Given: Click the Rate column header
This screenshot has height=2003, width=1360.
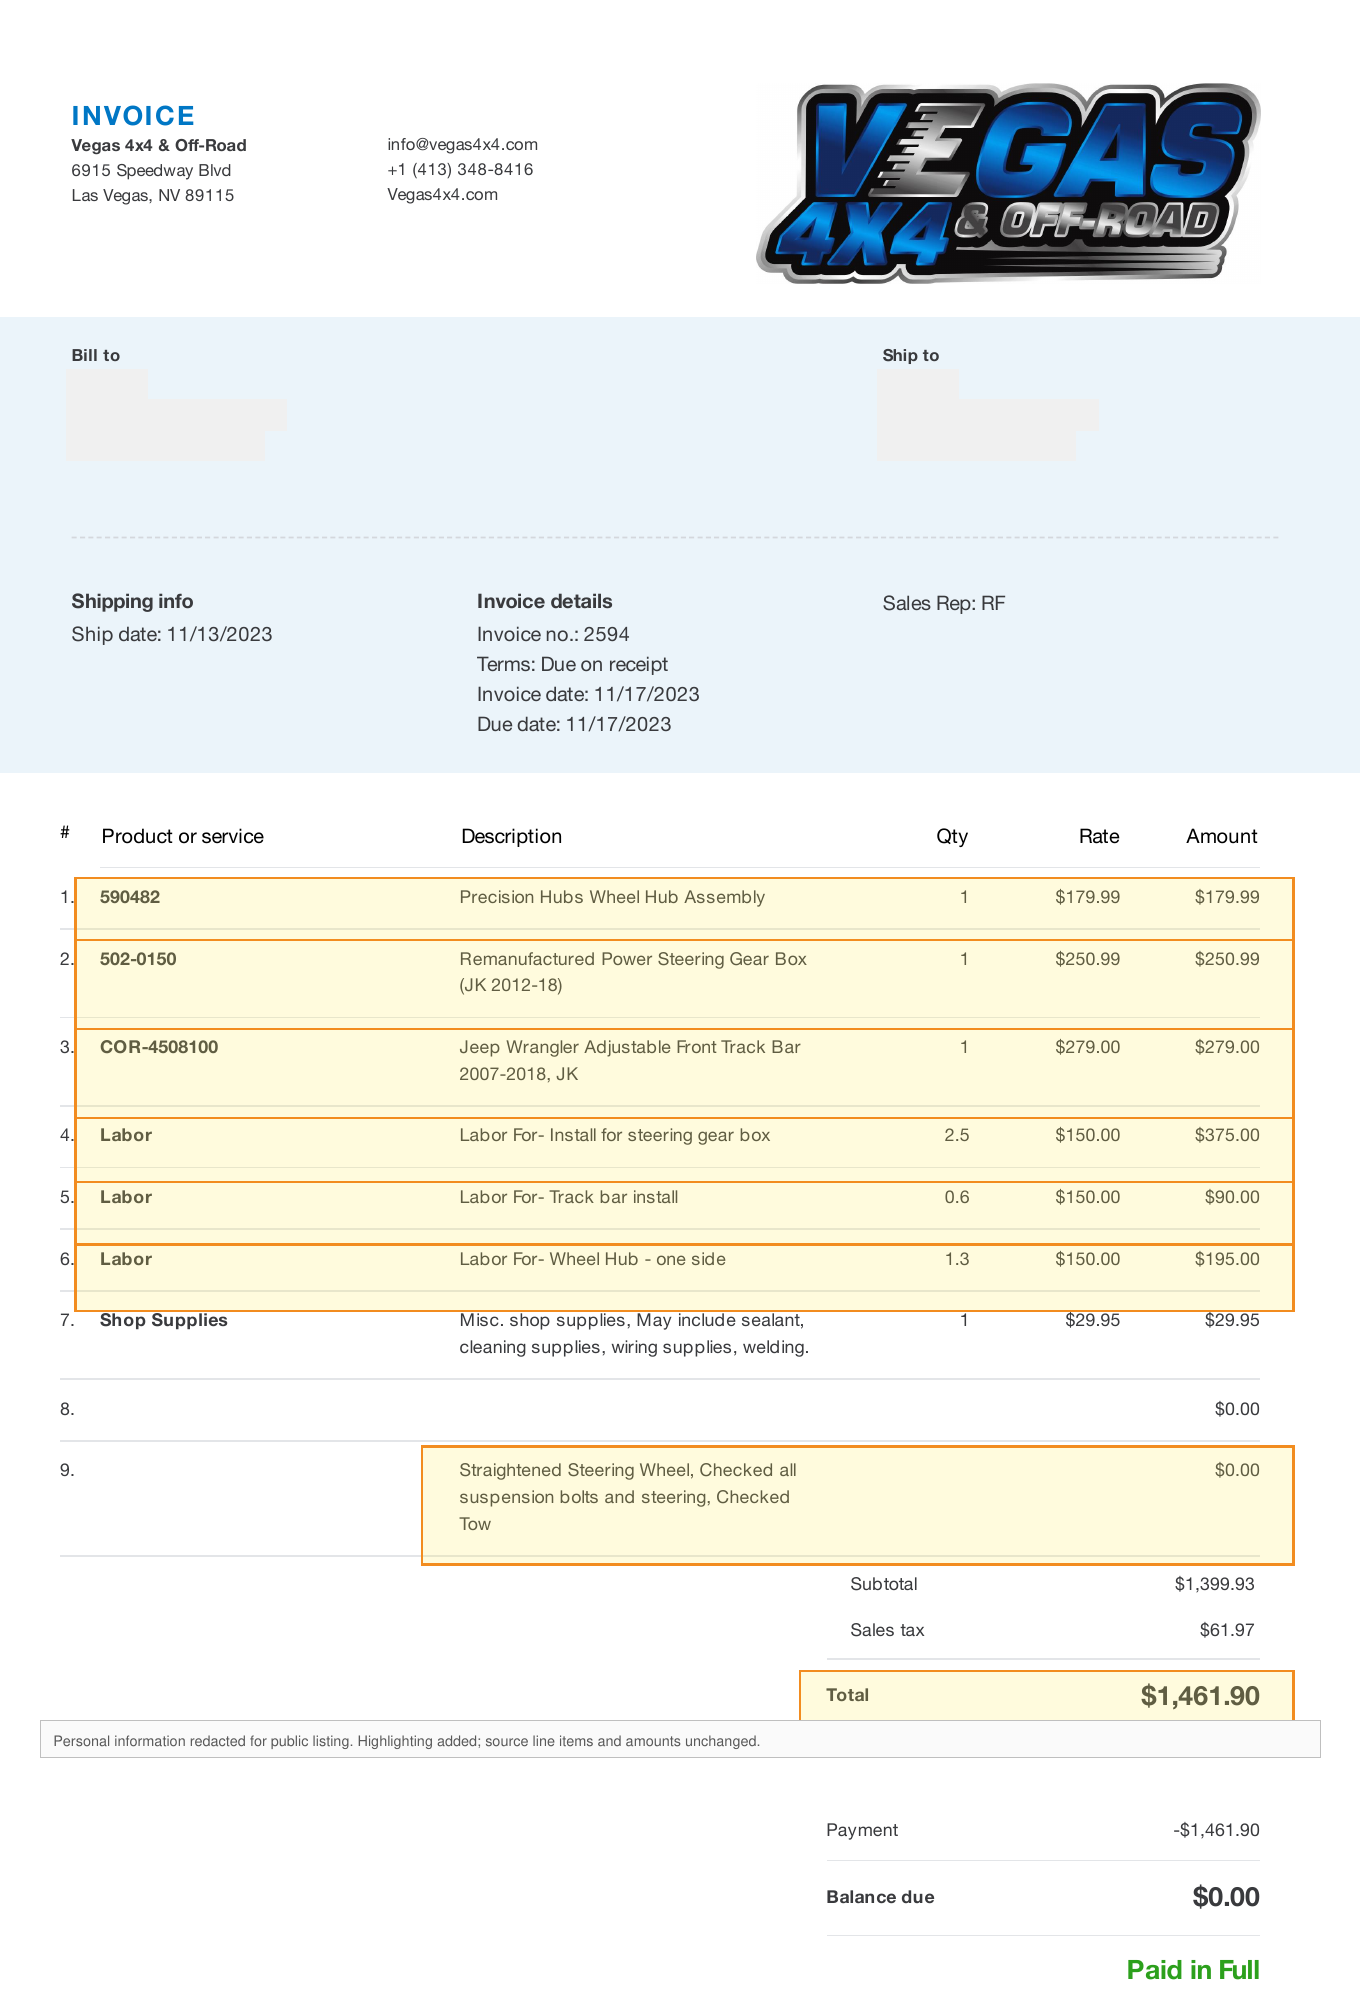Looking at the screenshot, I should click(1099, 836).
